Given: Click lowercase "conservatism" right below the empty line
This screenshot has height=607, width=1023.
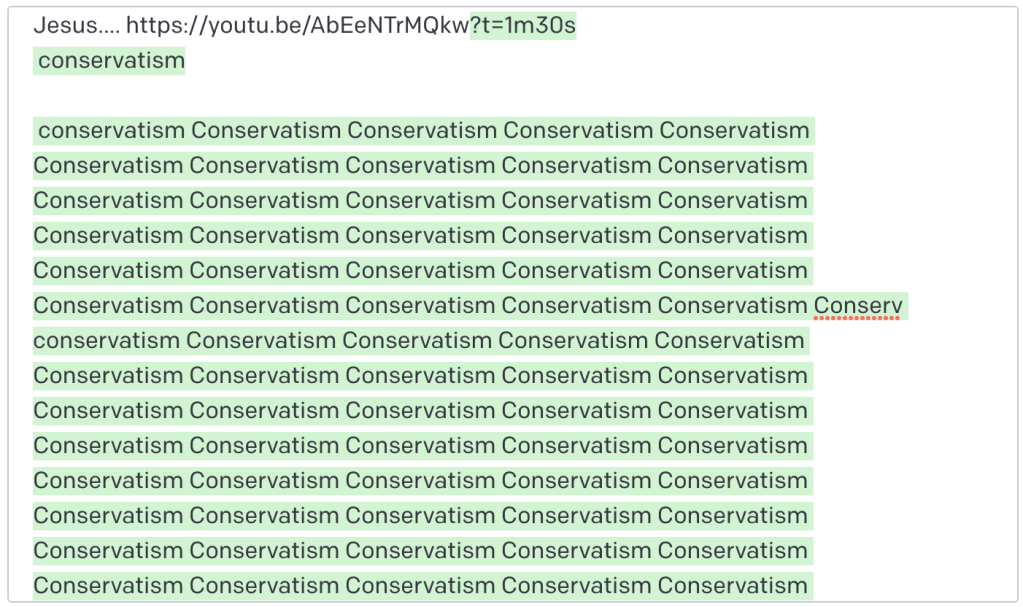Looking at the screenshot, I should pos(111,131).
